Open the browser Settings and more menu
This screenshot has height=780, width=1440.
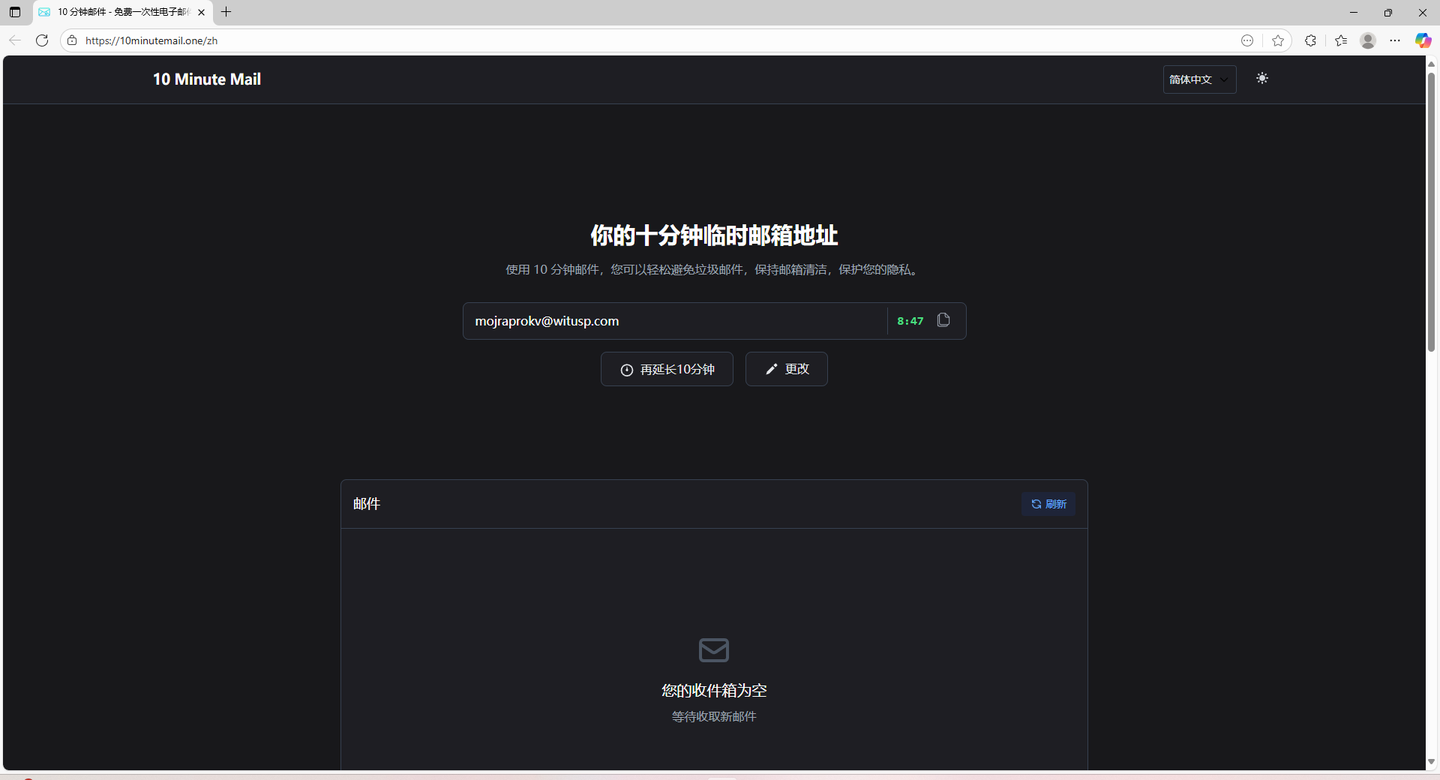[1395, 40]
